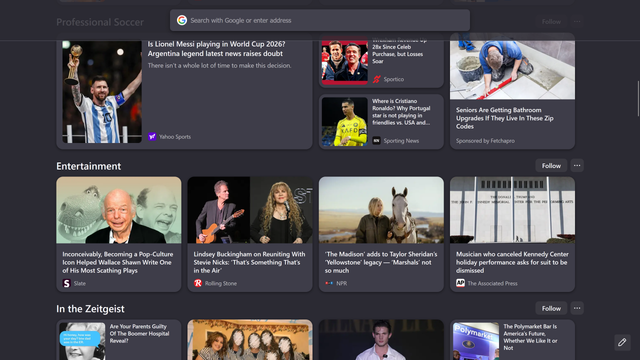Image resolution: width=640 pixels, height=360 pixels.
Task: Click the Rolling Stone source icon
Action: 198,283
